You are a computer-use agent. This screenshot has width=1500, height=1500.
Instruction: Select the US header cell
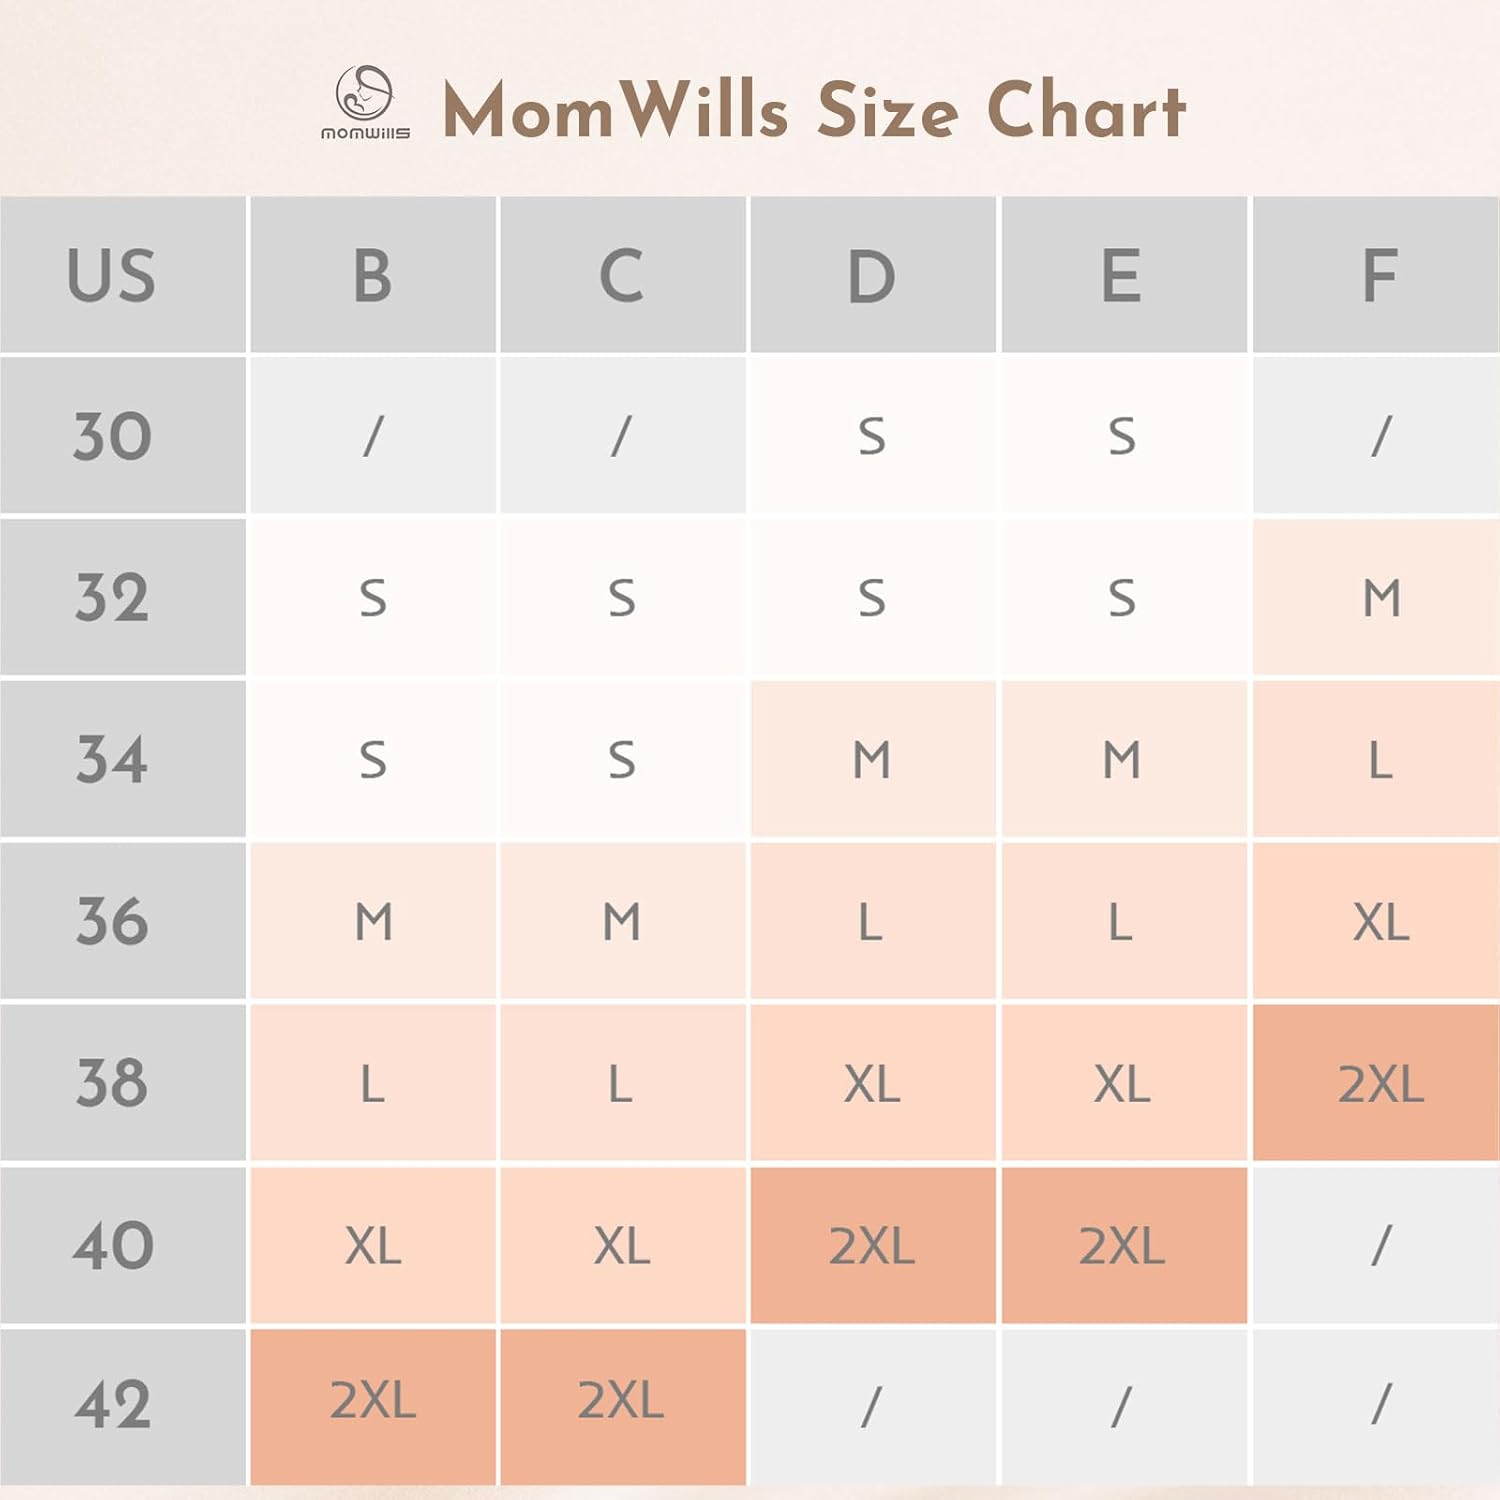coord(111,275)
